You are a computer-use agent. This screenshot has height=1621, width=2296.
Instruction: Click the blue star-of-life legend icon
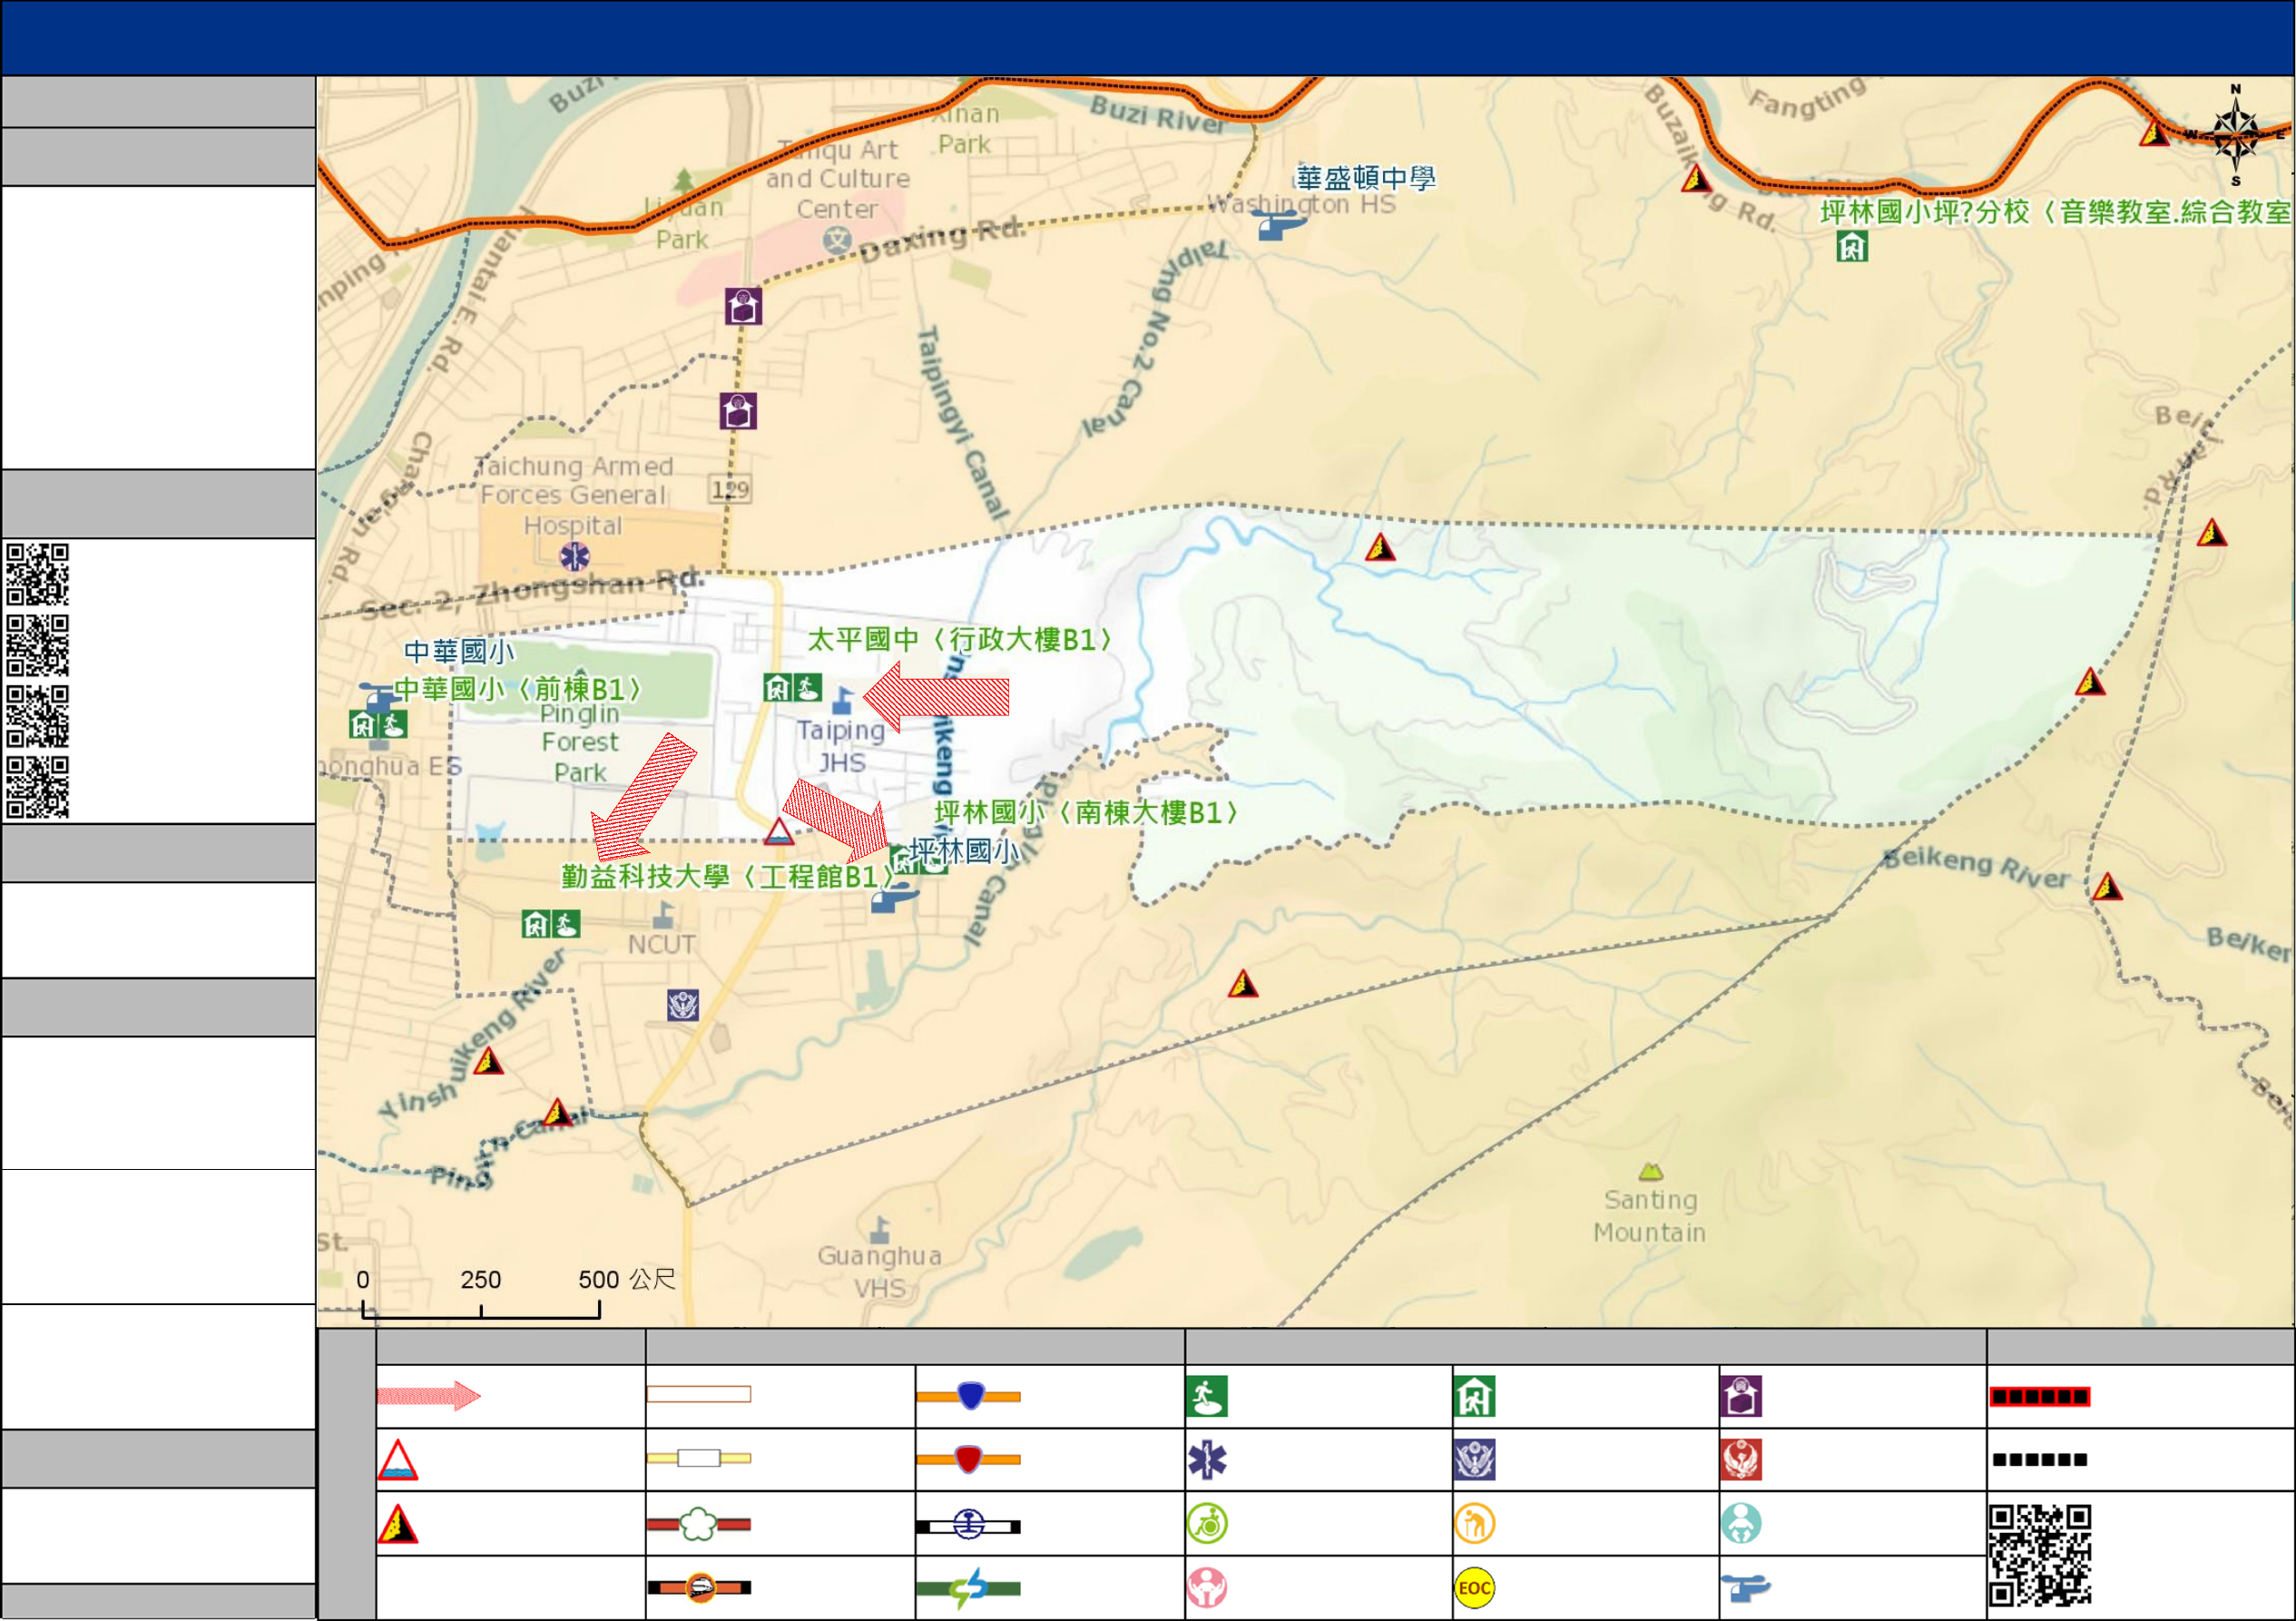(x=1207, y=1460)
